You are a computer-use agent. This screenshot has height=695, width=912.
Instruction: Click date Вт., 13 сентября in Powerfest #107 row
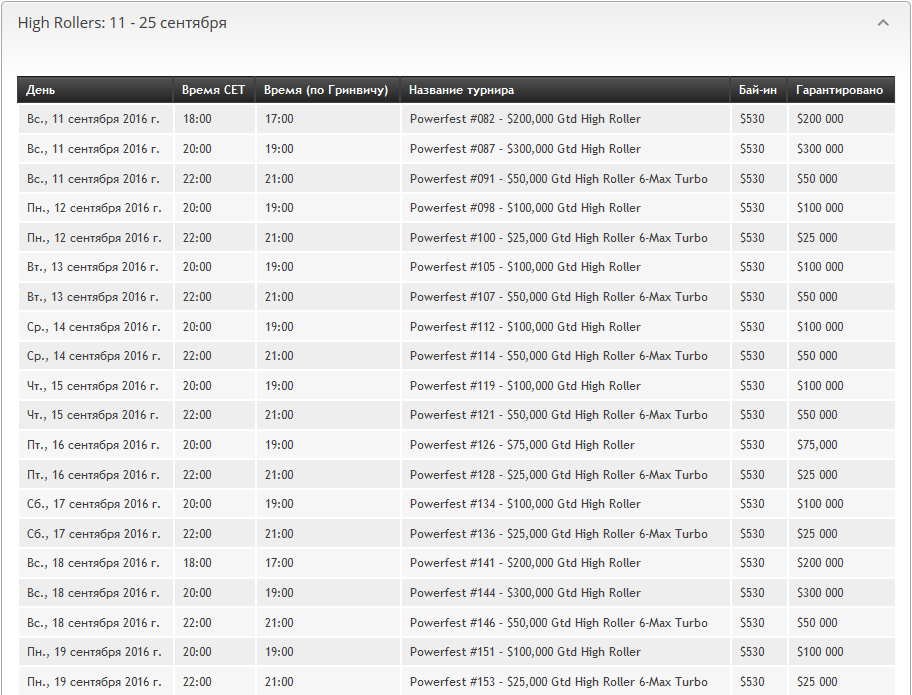pyautogui.click(x=92, y=297)
